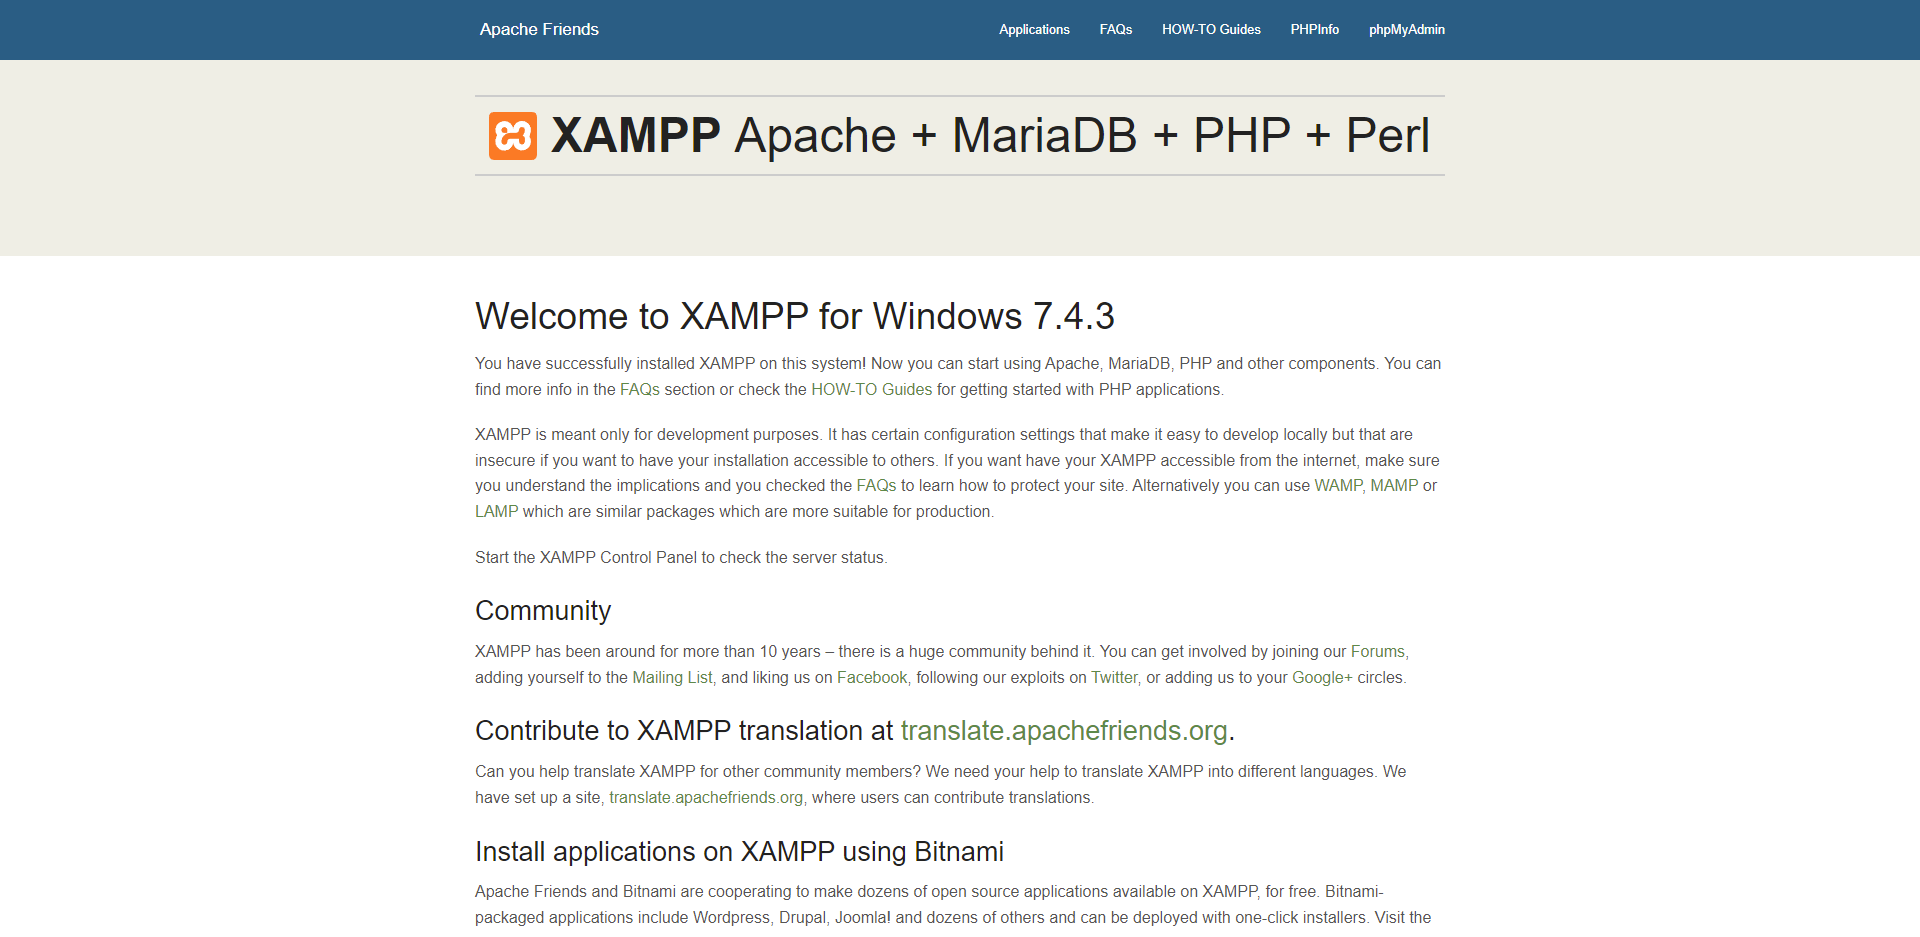1920x937 pixels.
Task: Click the Welcome to XAMPP for Windows heading
Action: (794, 316)
